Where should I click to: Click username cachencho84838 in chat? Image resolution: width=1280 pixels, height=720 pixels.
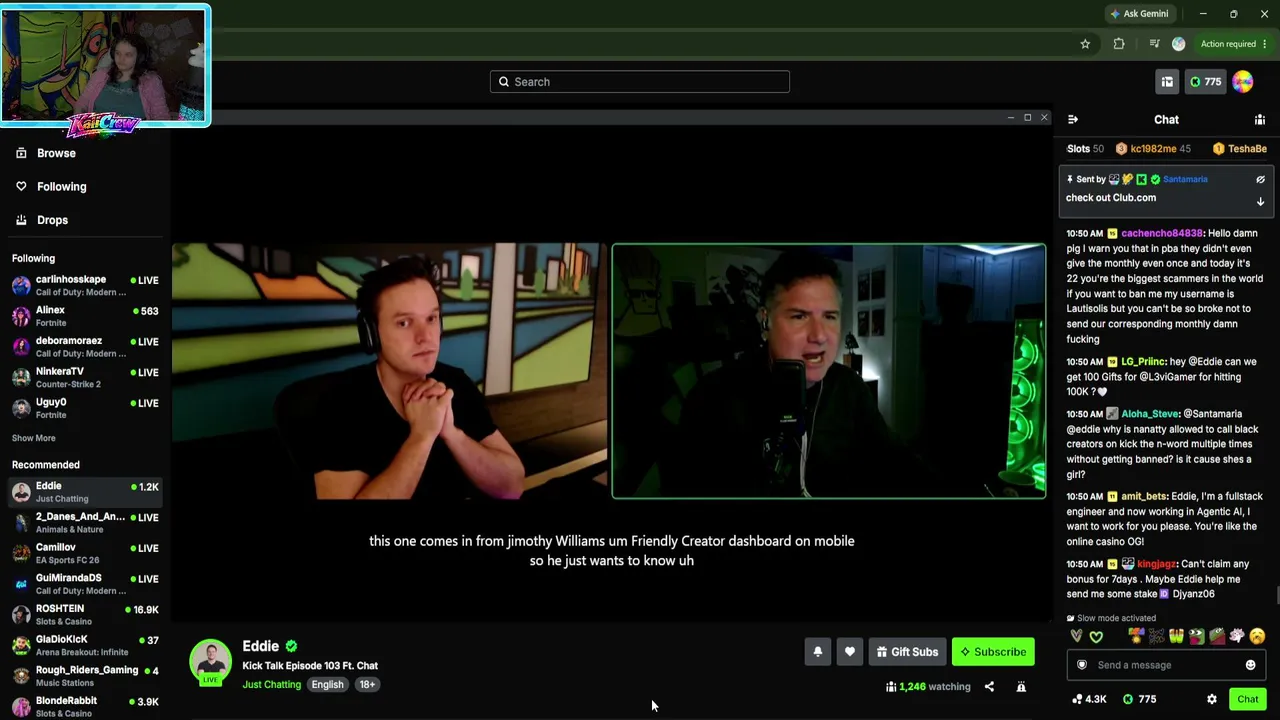1162,233
